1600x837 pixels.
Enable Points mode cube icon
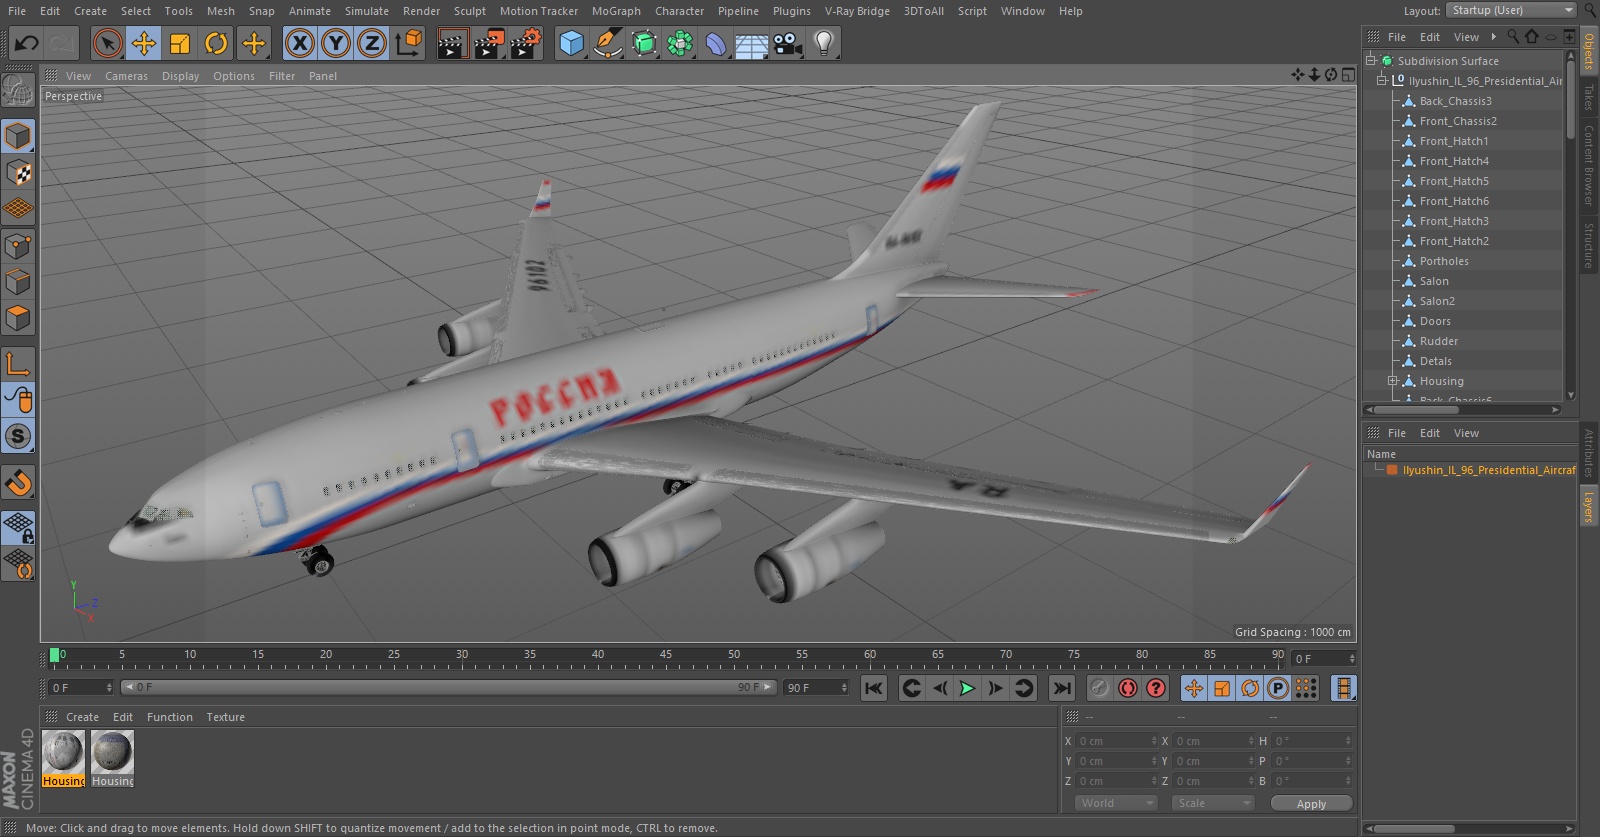(18, 245)
